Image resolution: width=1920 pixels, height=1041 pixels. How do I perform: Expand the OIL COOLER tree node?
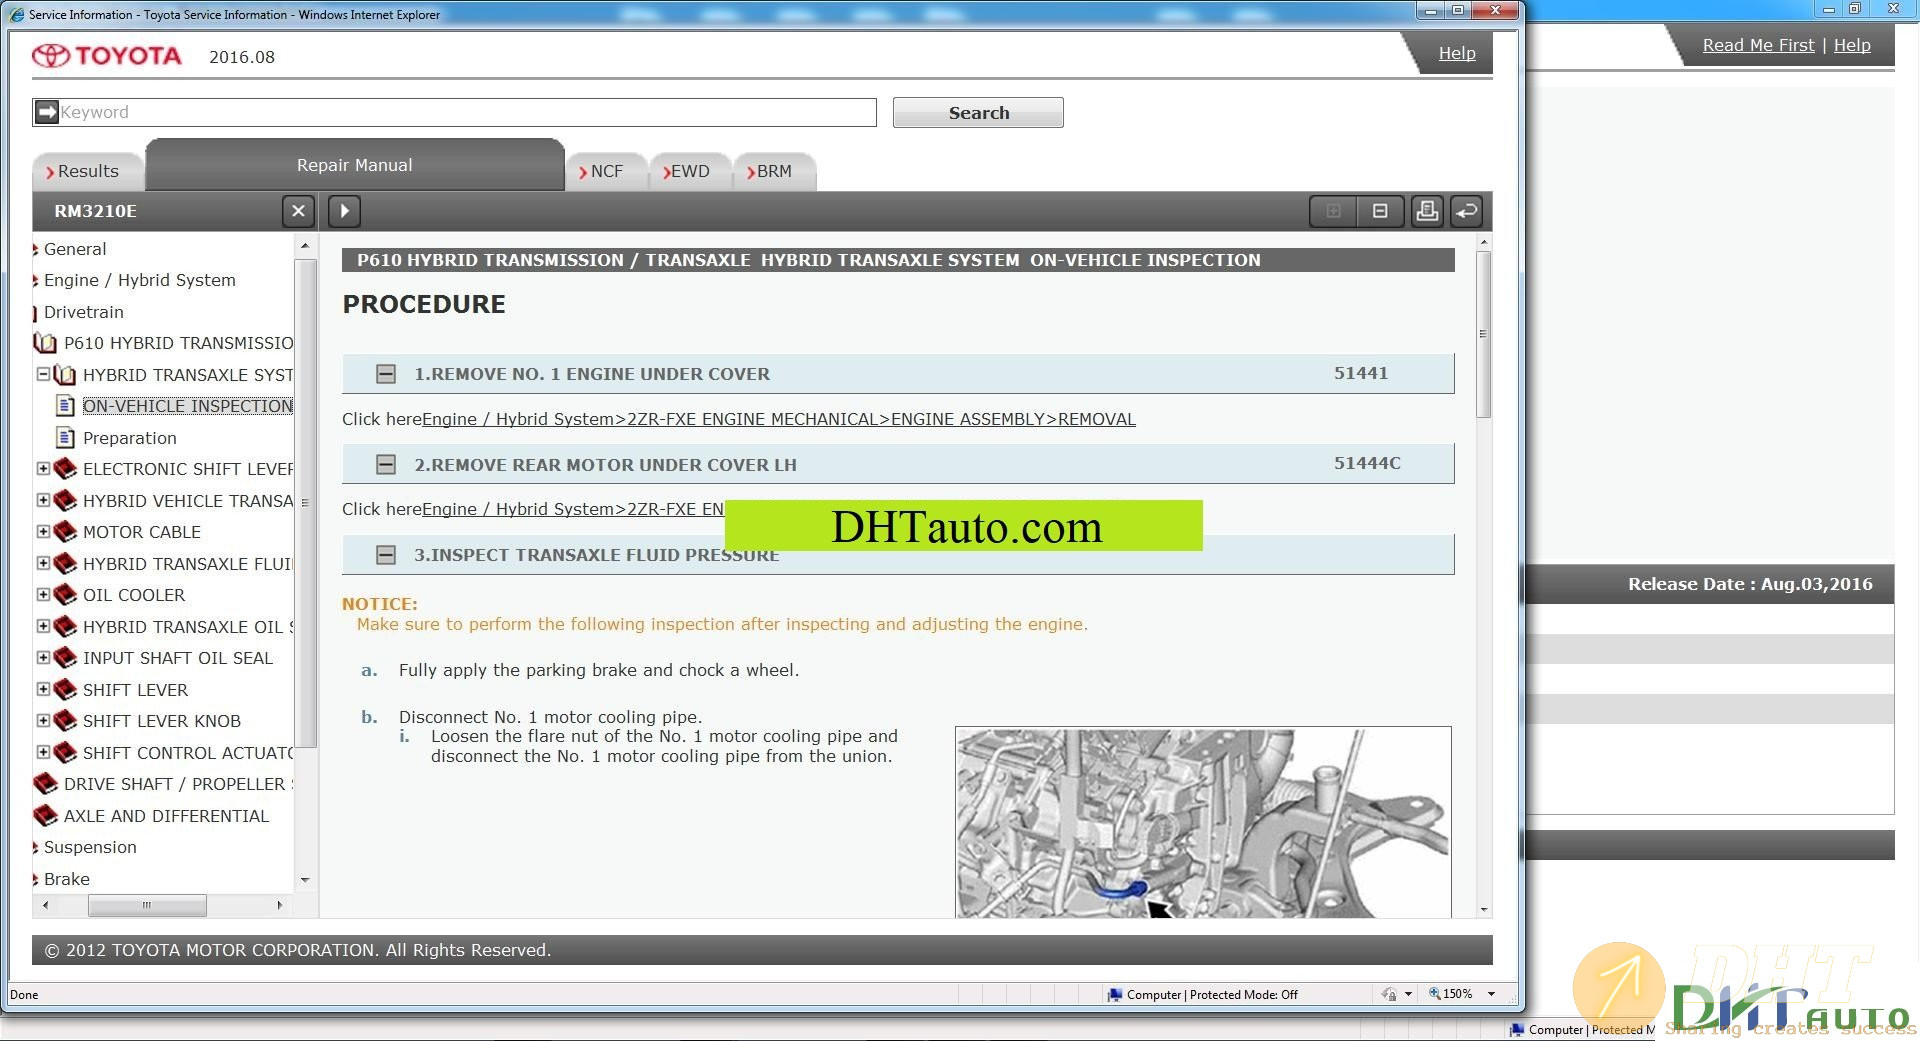tap(43, 595)
